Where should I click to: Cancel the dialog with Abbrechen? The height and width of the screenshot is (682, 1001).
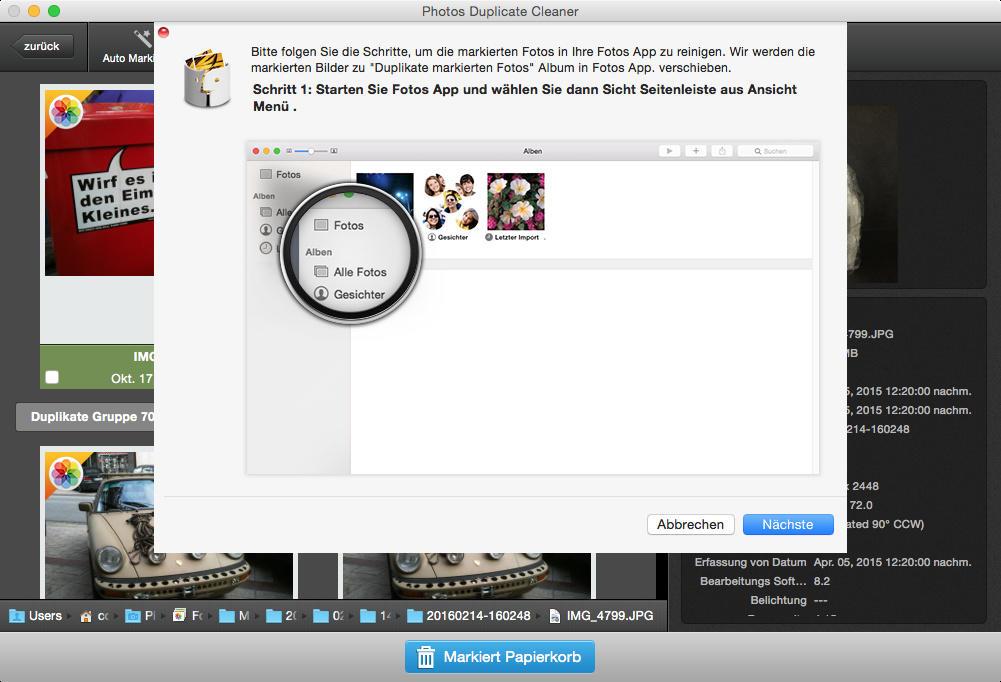coord(690,524)
